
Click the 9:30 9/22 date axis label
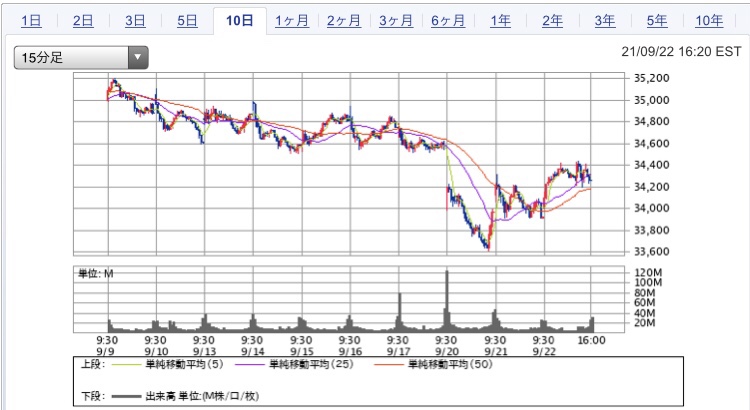pyautogui.click(x=544, y=346)
